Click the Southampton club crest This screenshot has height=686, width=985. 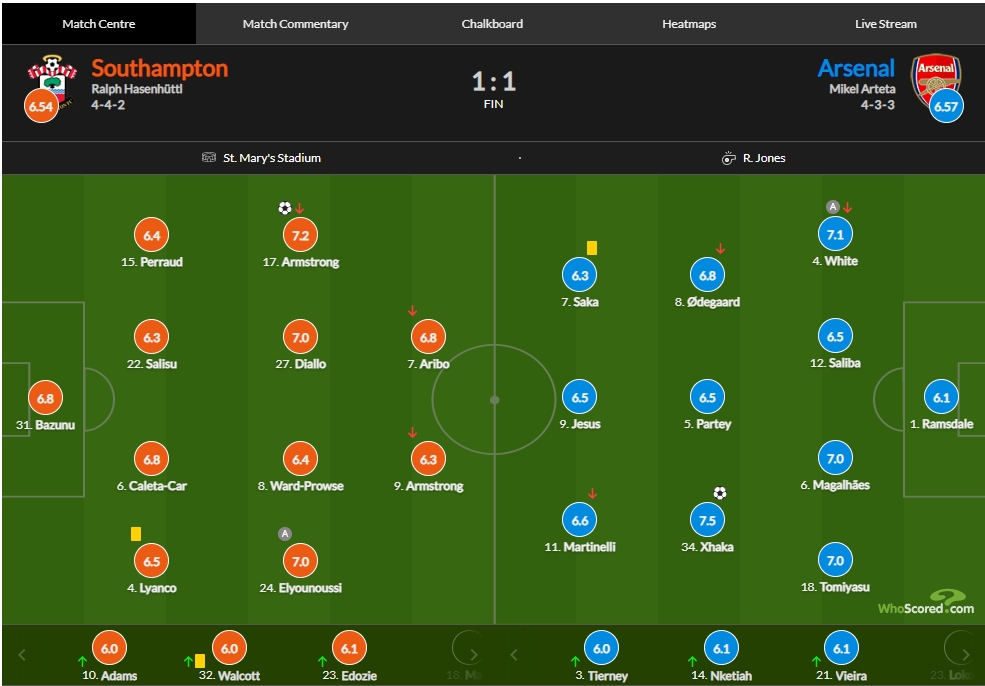[52, 82]
